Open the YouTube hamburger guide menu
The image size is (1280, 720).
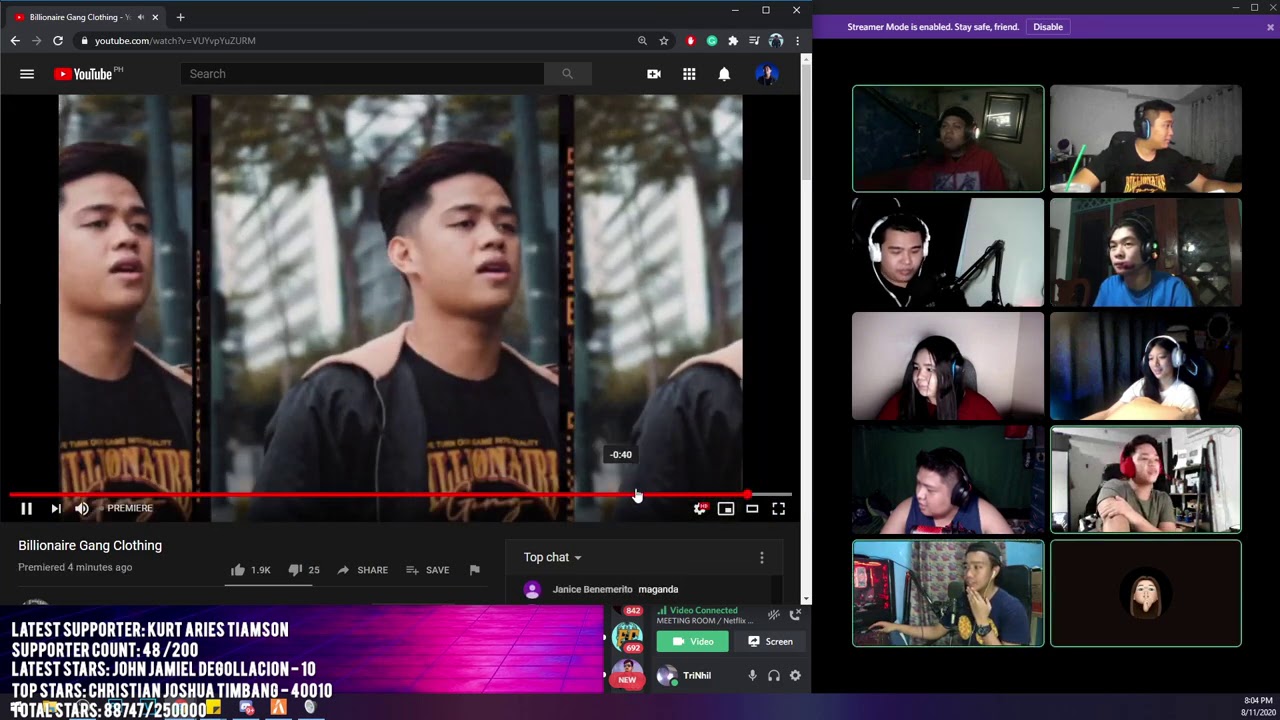27,74
